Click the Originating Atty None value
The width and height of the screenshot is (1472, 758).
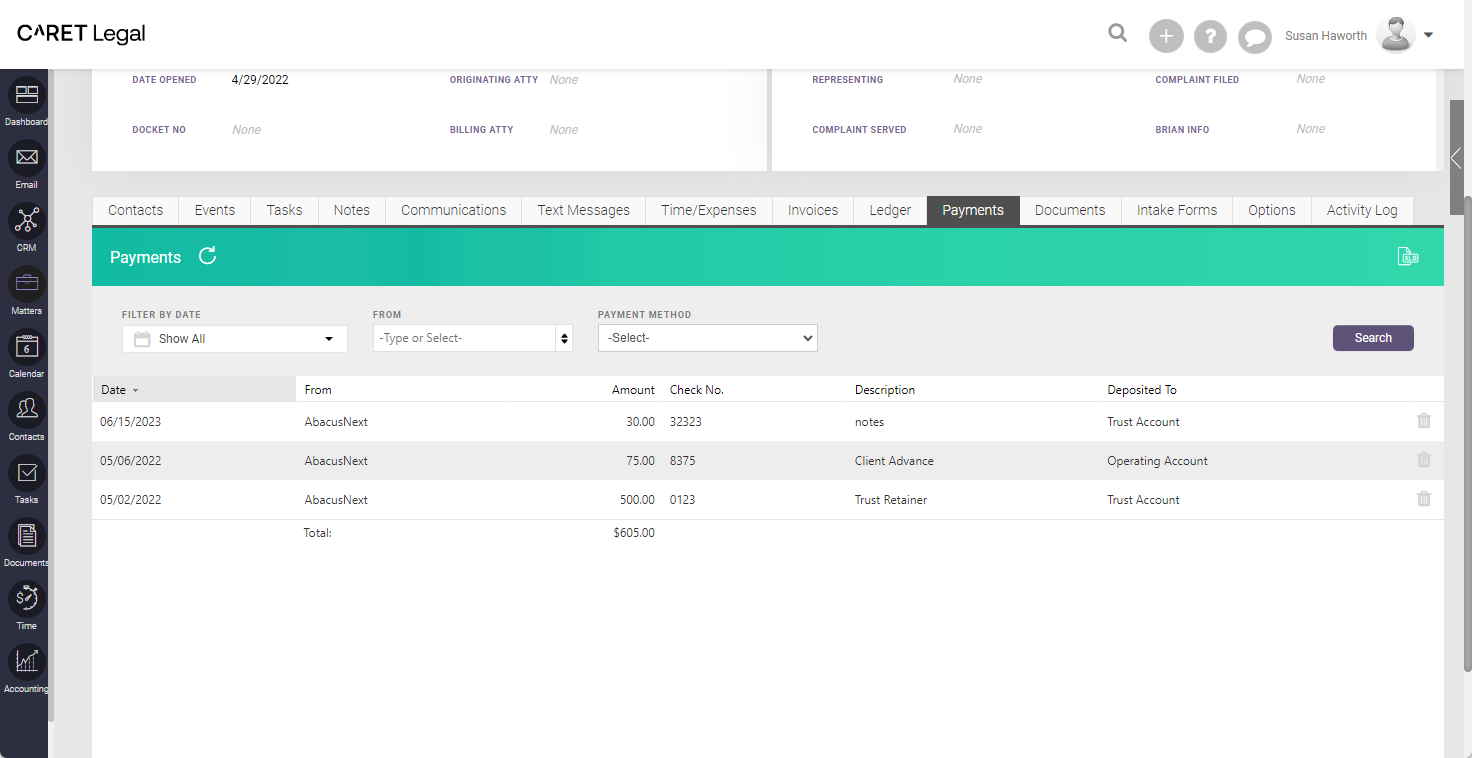pyautogui.click(x=564, y=80)
